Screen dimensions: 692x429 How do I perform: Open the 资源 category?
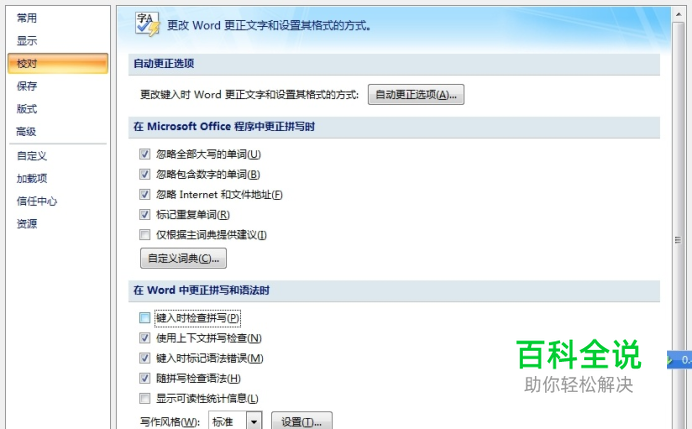26,224
